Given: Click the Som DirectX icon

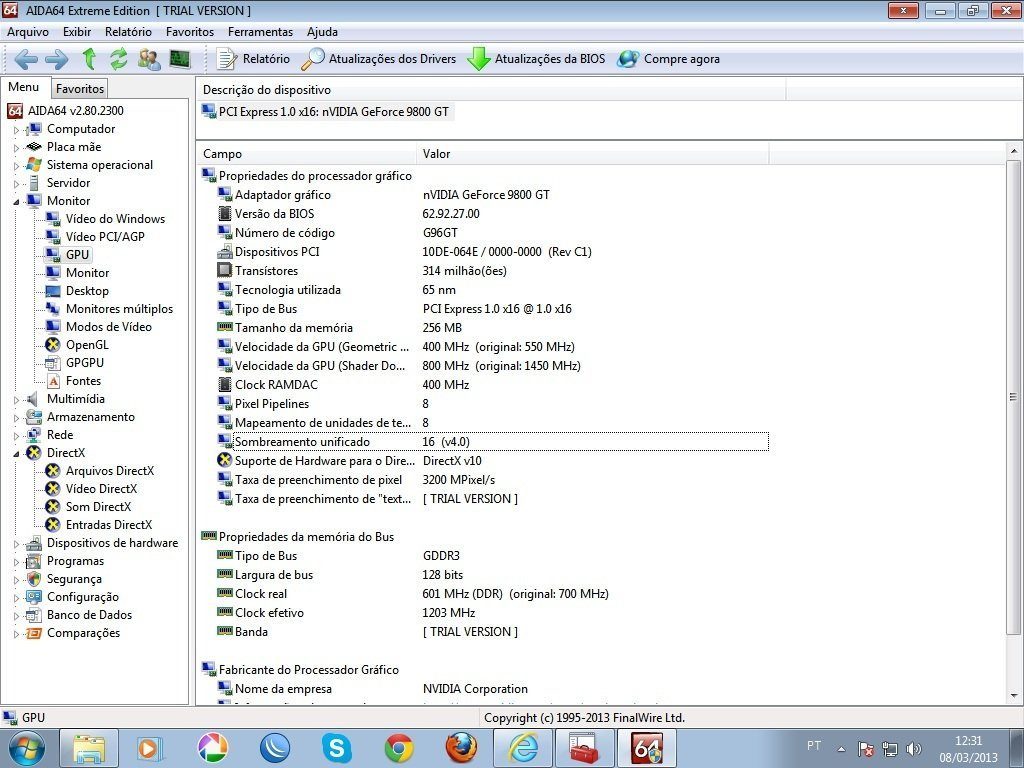Looking at the screenshot, I should (x=53, y=507).
